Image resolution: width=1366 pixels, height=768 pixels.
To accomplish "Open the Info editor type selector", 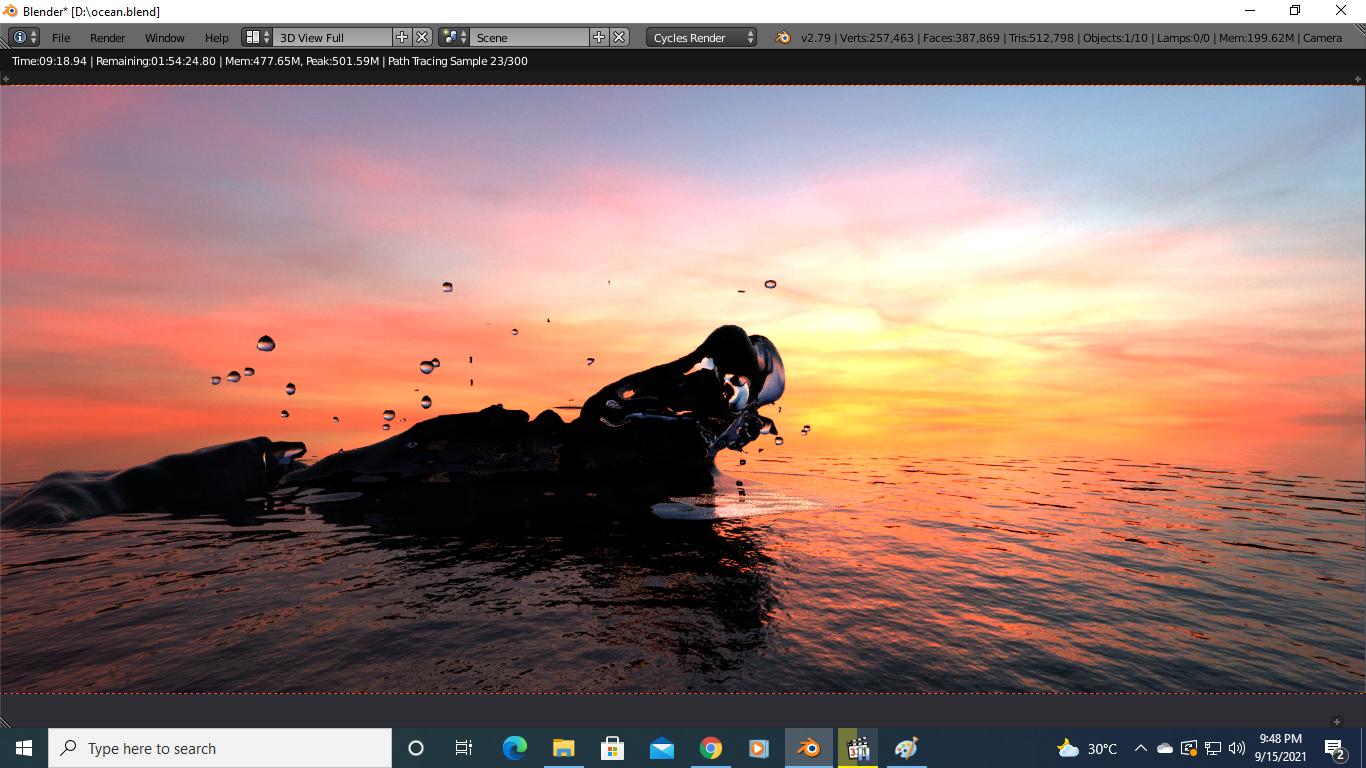I will coord(24,37).
